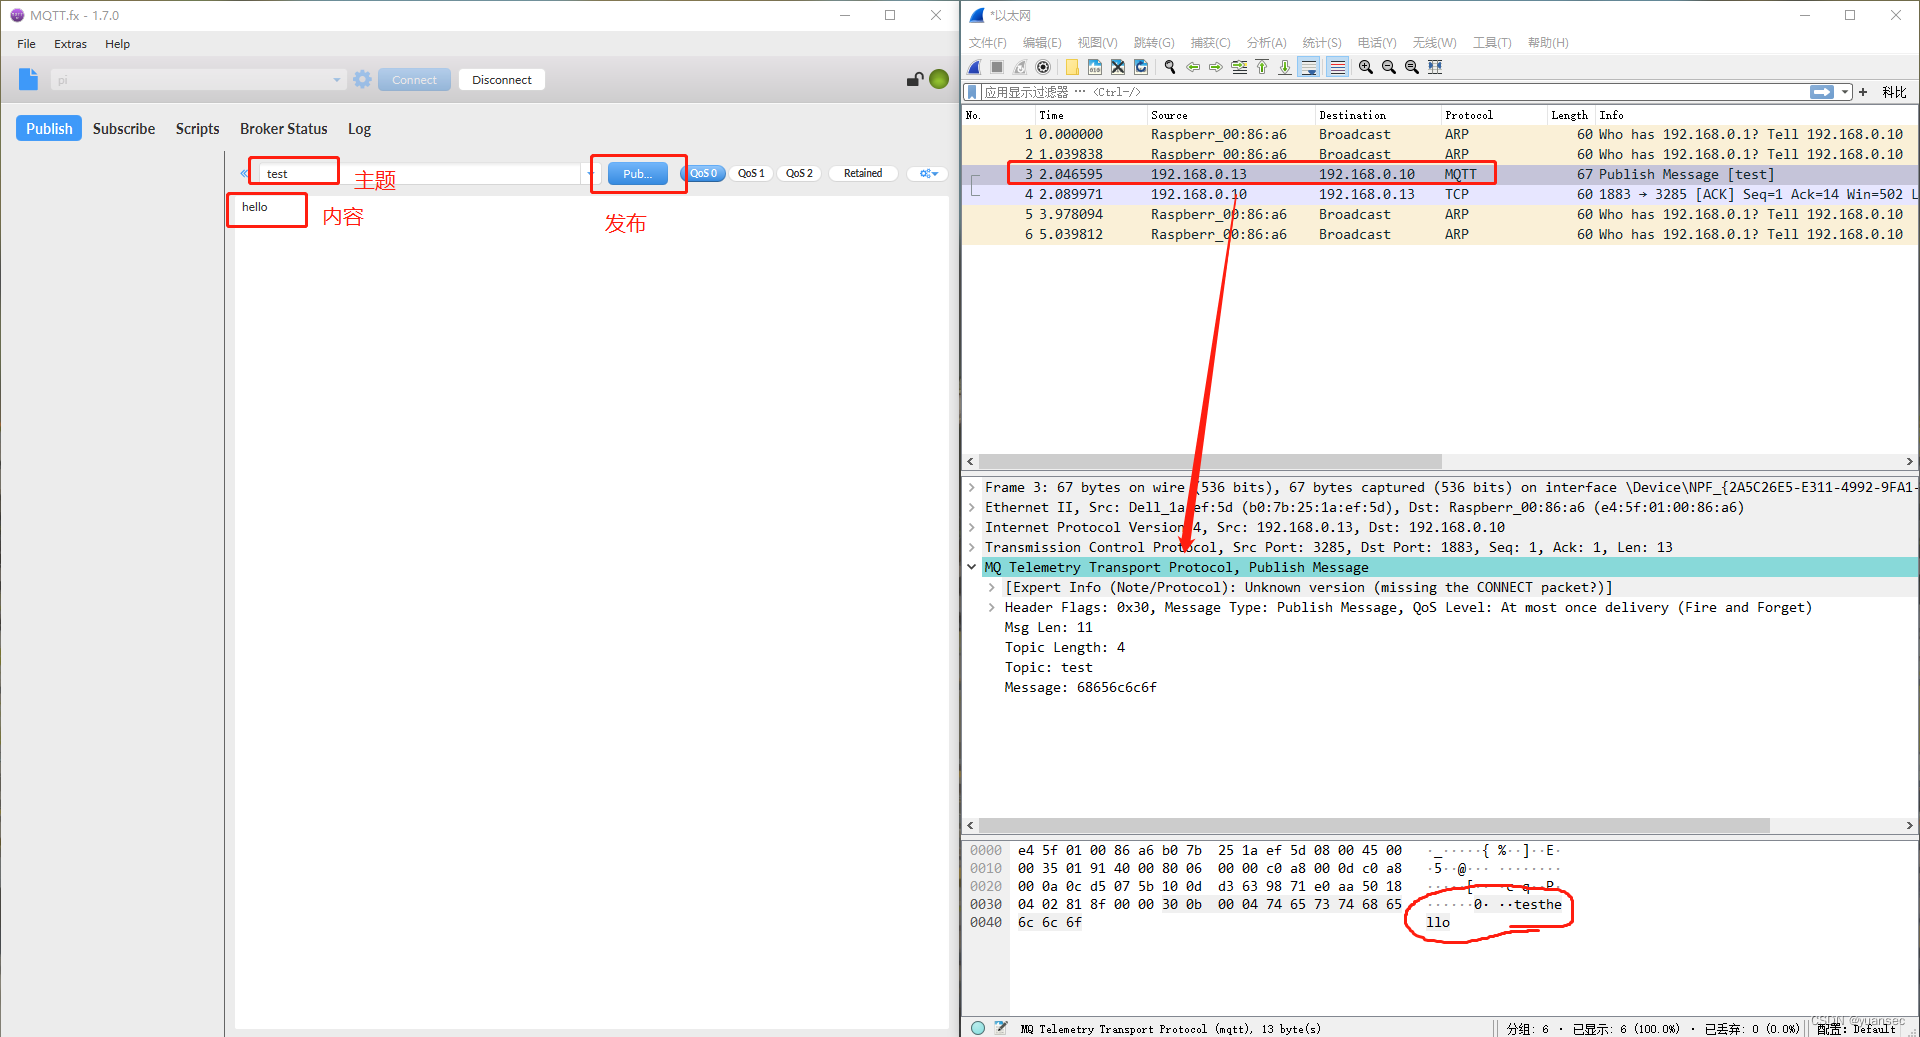The height and width of the screenshot is (1037, 1920).
Task: Close the current capture file
Action: [x=1118, y=67]
